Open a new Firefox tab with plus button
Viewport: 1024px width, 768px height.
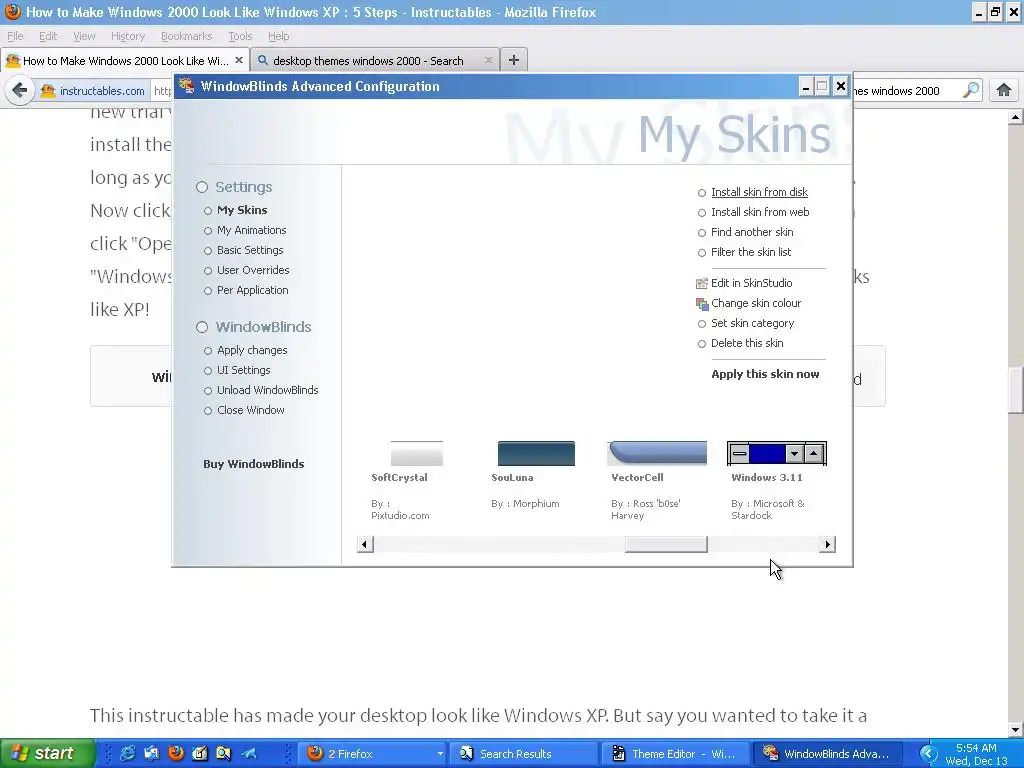tap(514, 60)
